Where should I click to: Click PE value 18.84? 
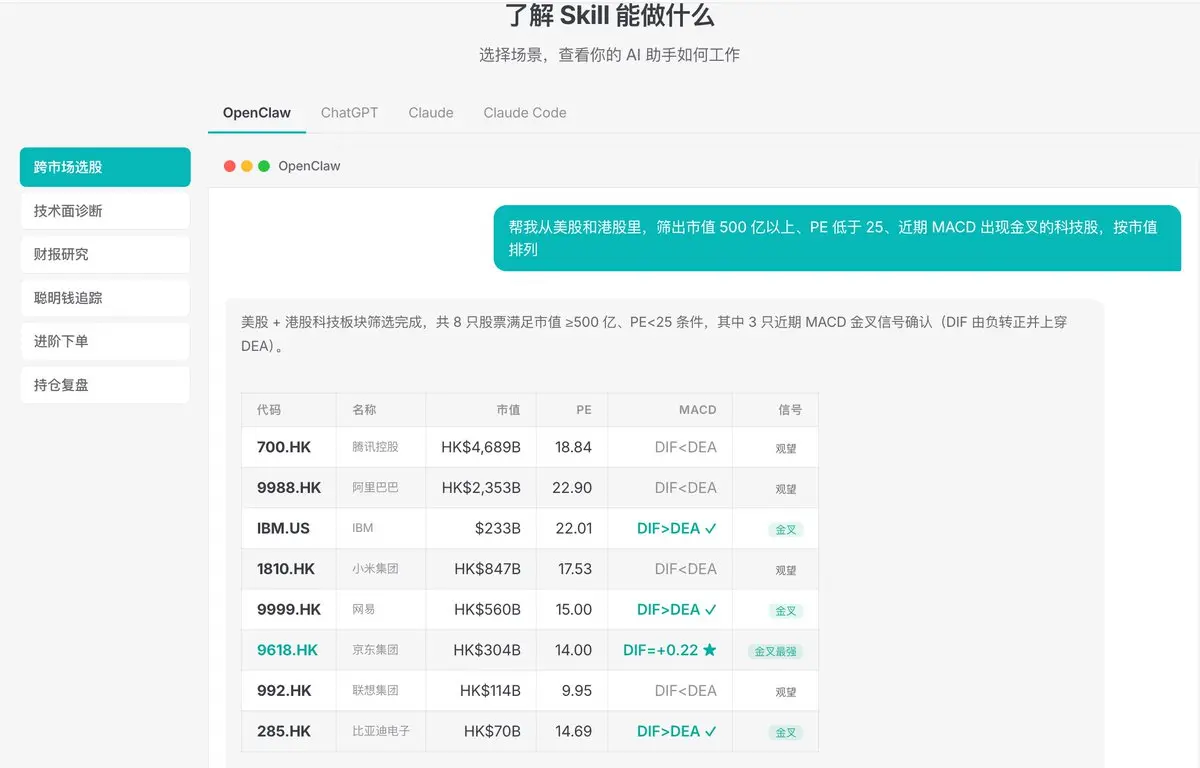pyautogui.click(x=573, y=447)
